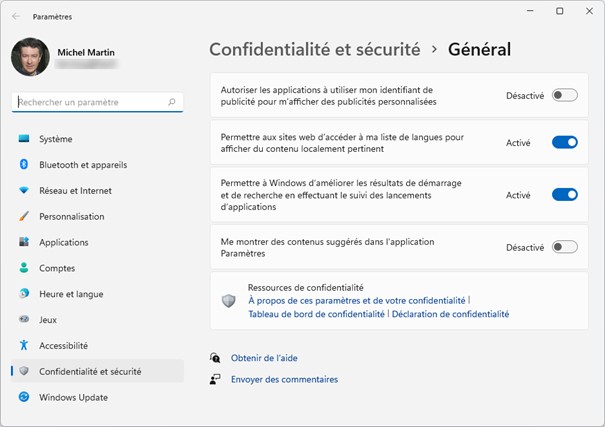Click the Jeux controller icon
The image size is (605, 427).
point(24,320)
